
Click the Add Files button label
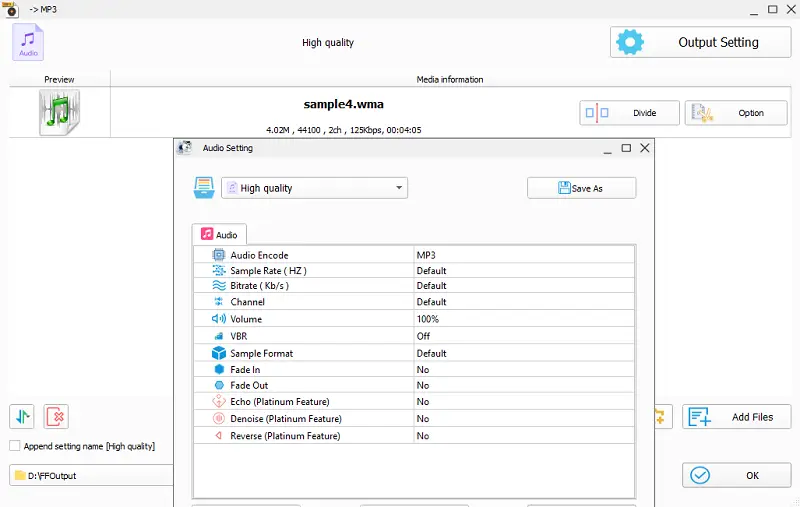point(753,417)
